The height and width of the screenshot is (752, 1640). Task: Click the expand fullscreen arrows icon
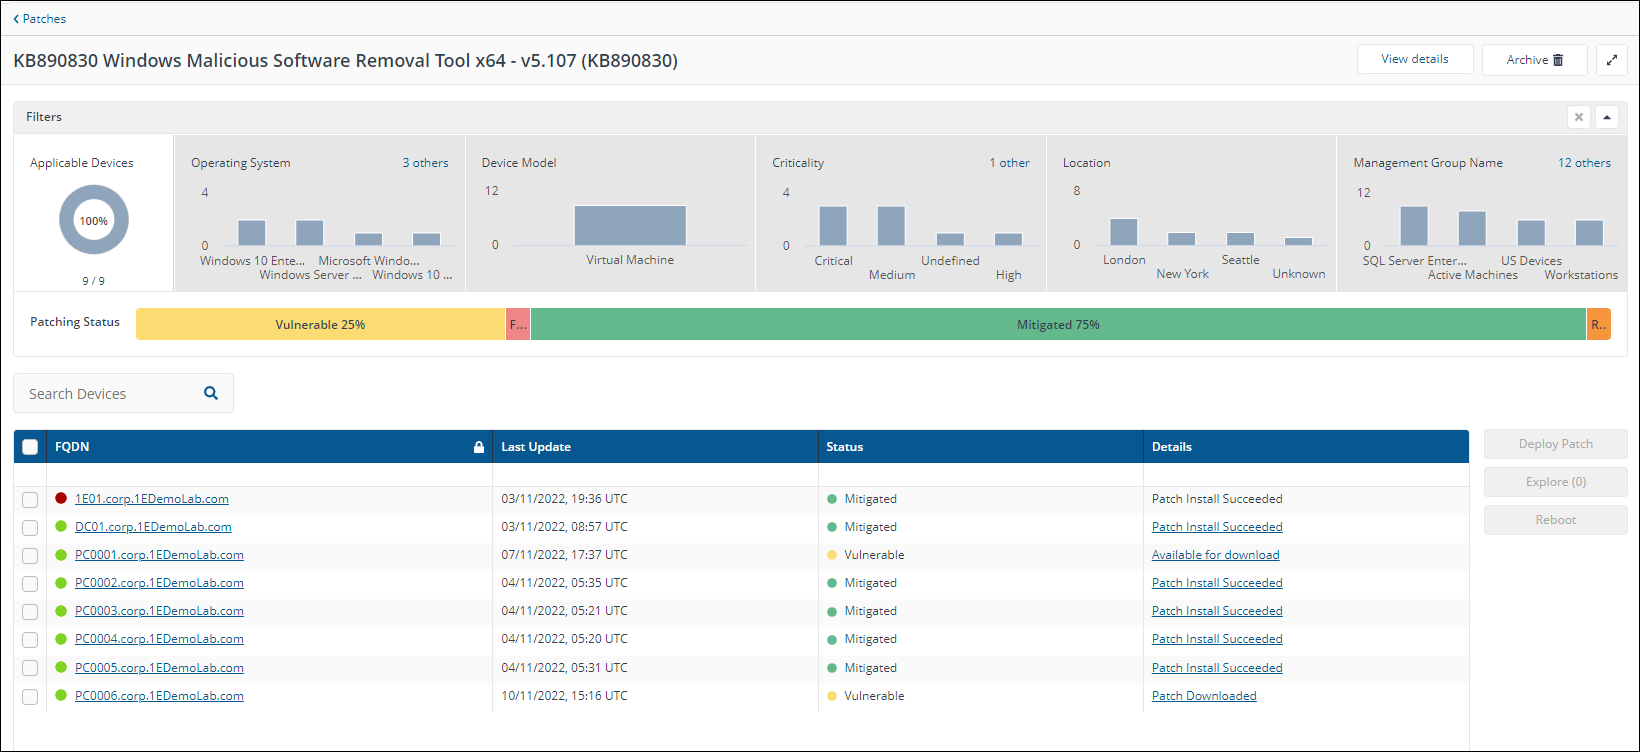[1611, 60]
